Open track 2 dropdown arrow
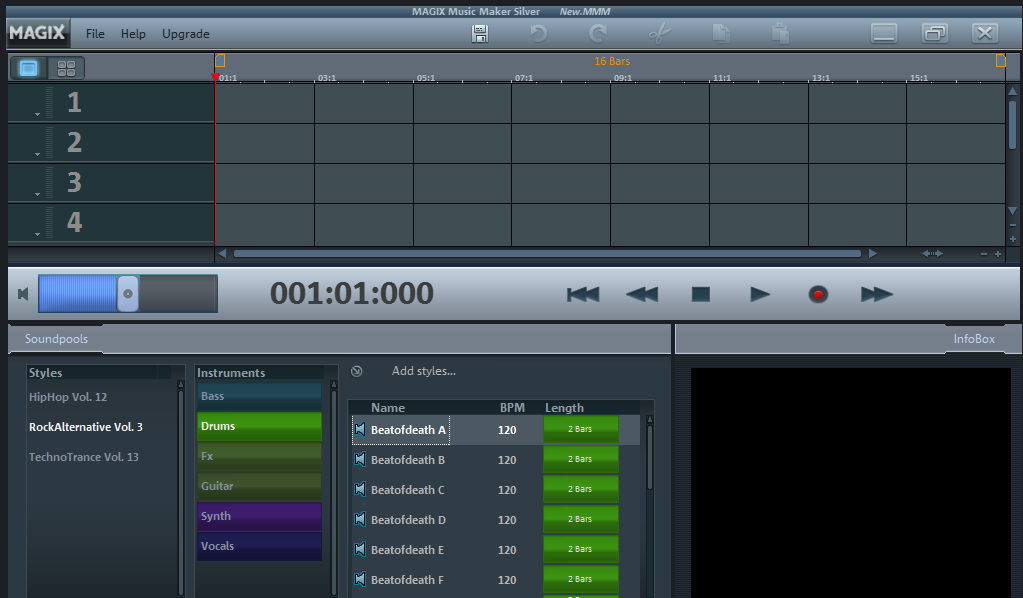This screenshot has height=598, width=1023. point(37,155)
